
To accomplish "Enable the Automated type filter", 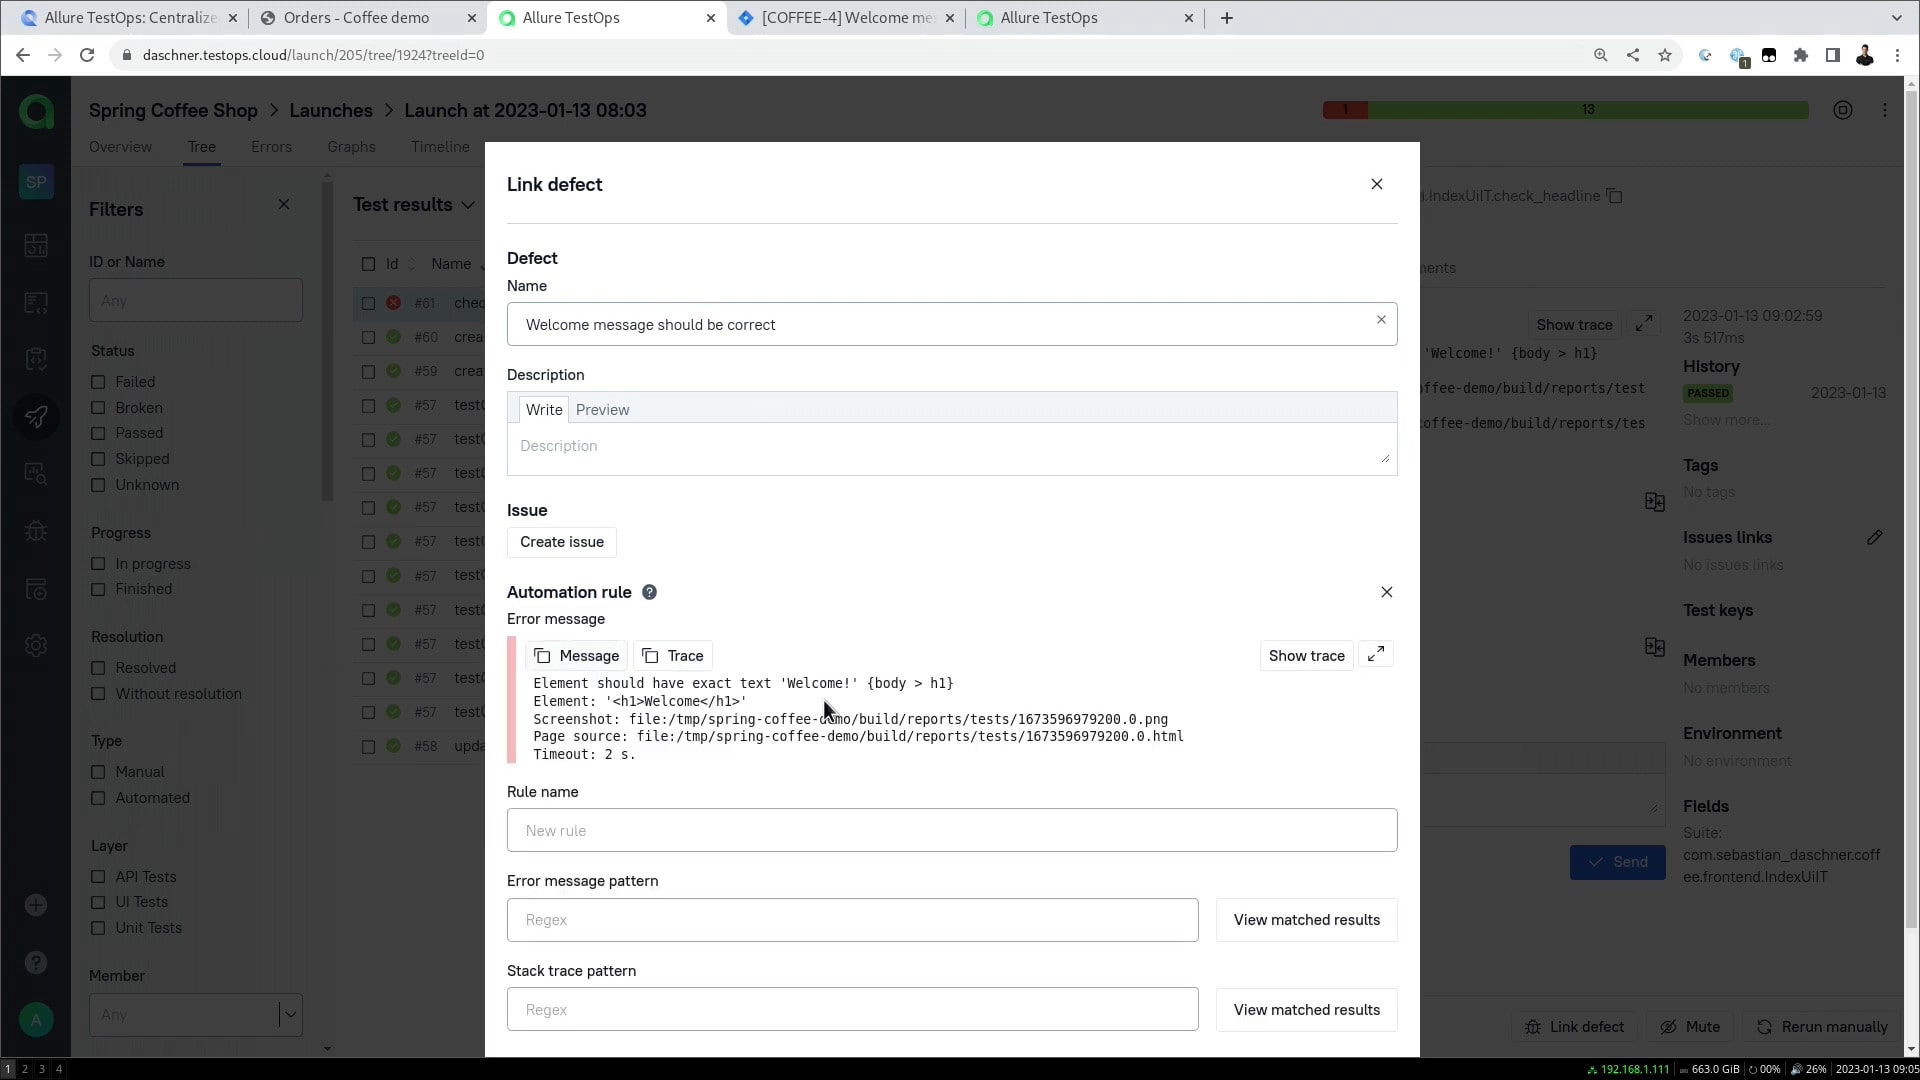I will tap(98, 798).
